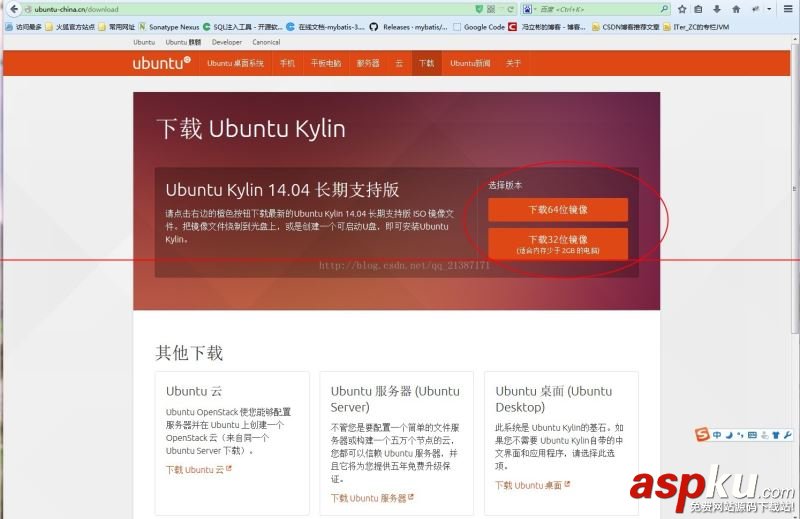Open 平板电脑 navigation item

[x=326, y=63]
